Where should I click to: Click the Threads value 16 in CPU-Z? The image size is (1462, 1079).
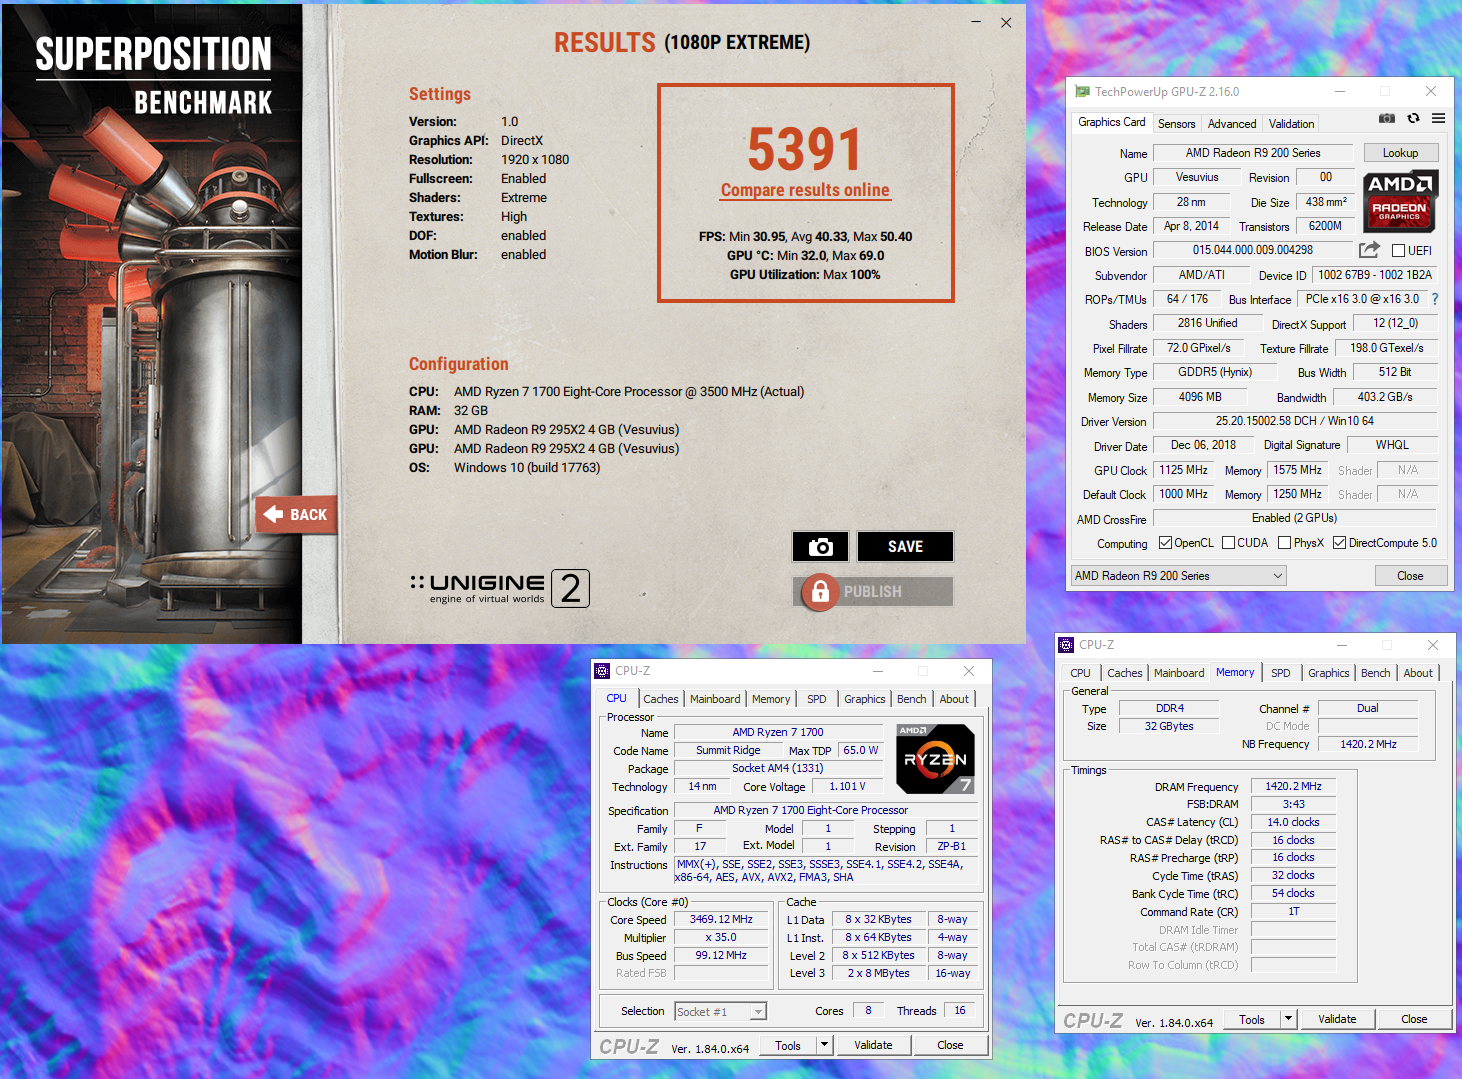[x=960, y=1011]
